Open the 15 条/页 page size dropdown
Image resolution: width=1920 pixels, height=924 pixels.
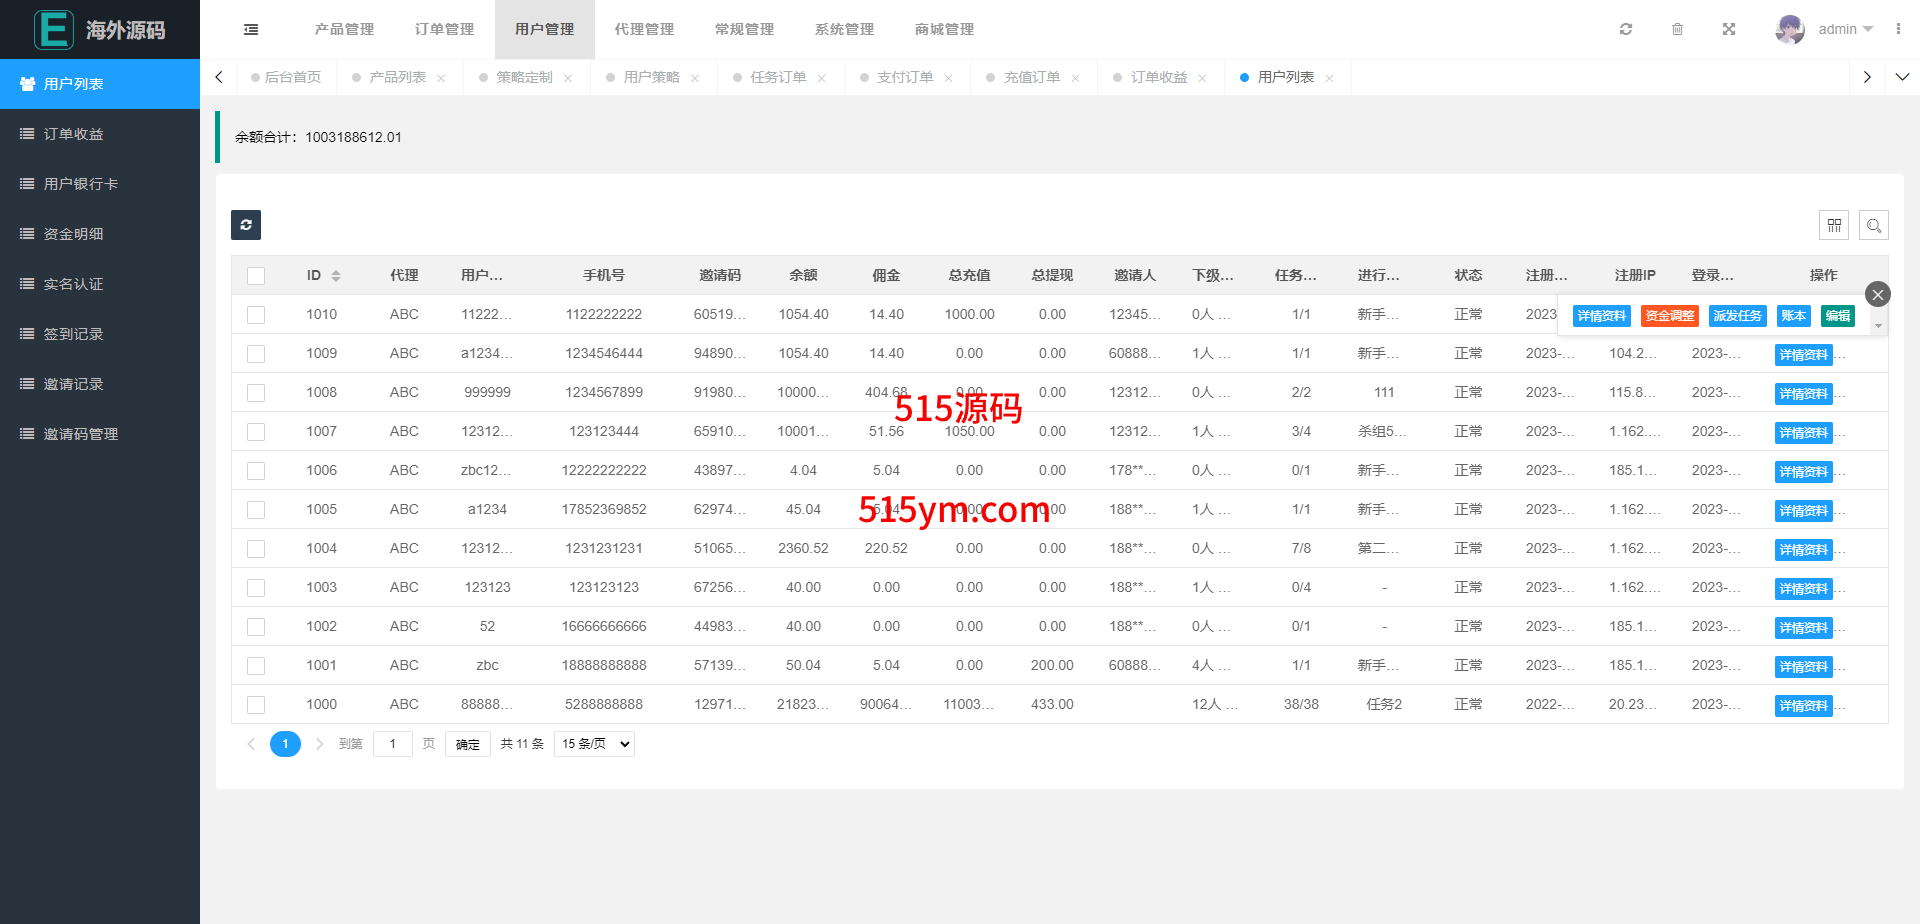pyautogui.click(x=596, y=744)
